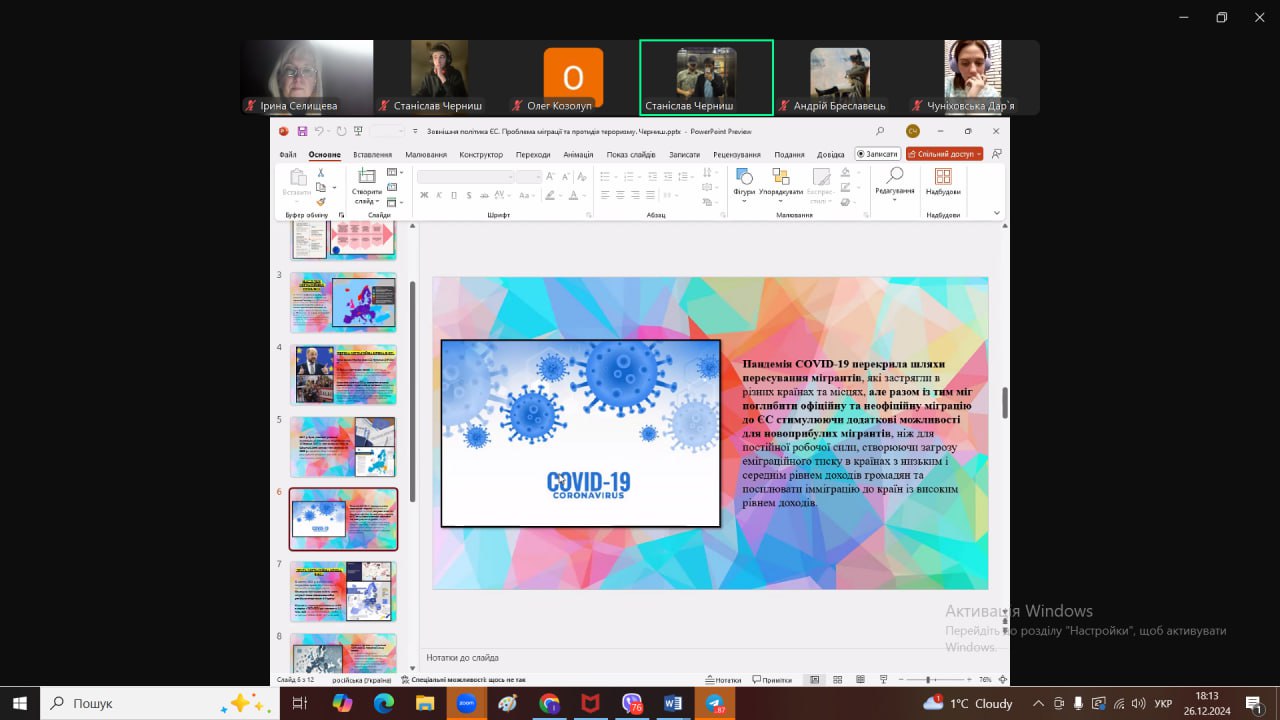Click the Save icon in PowerPoint title bar
The width and height of the screenshot is (1280, 720).
coord(302,131)
